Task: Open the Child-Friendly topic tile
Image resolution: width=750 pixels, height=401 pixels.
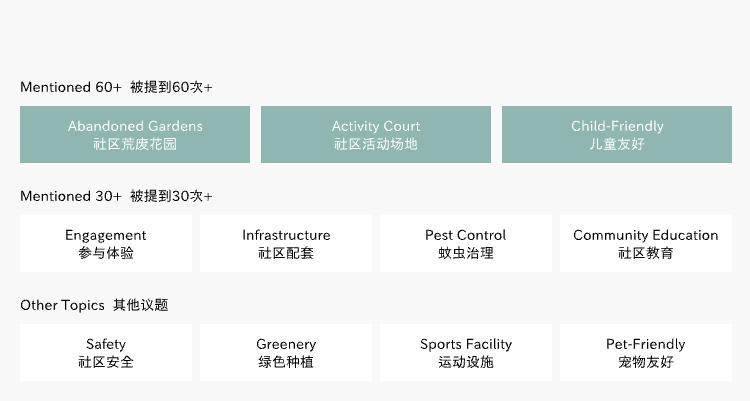Action: [617, 134]
